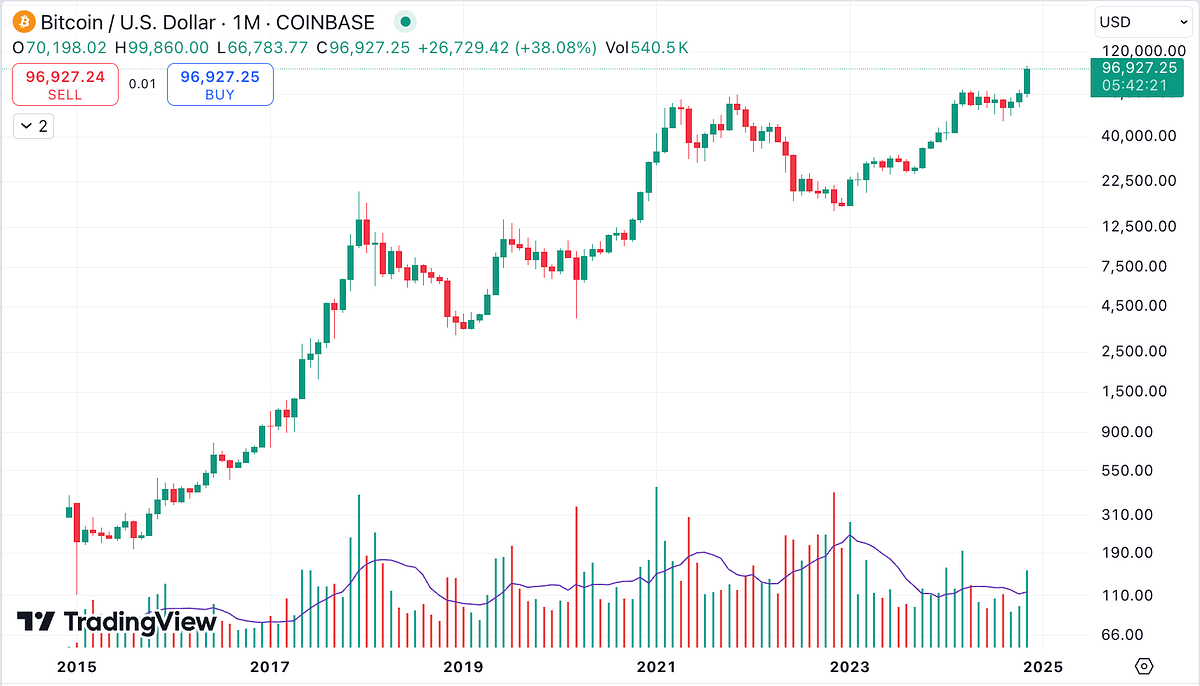Expand the "2" dropdown under the SELL button
1200x686 pixels.
(33, 126)
